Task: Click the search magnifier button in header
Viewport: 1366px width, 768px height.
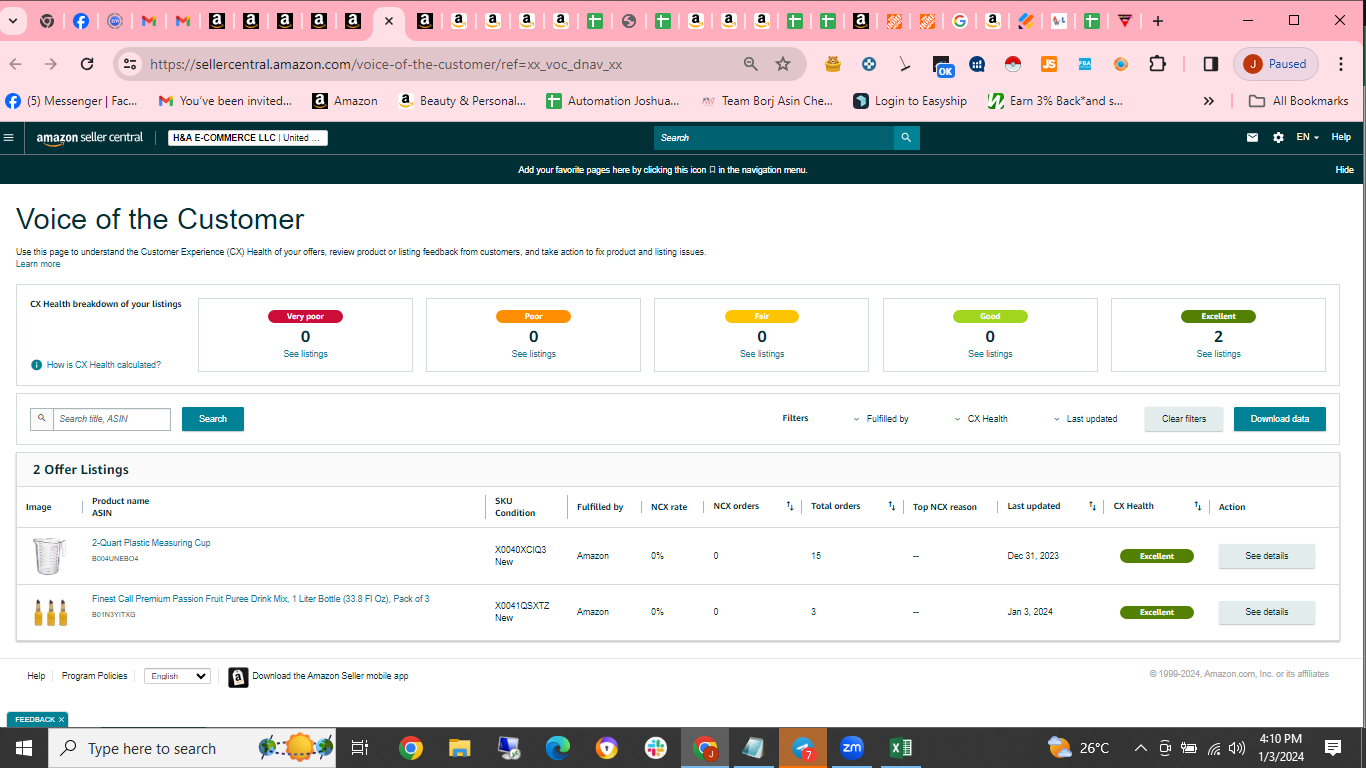Action: click(x=906, y=138)
